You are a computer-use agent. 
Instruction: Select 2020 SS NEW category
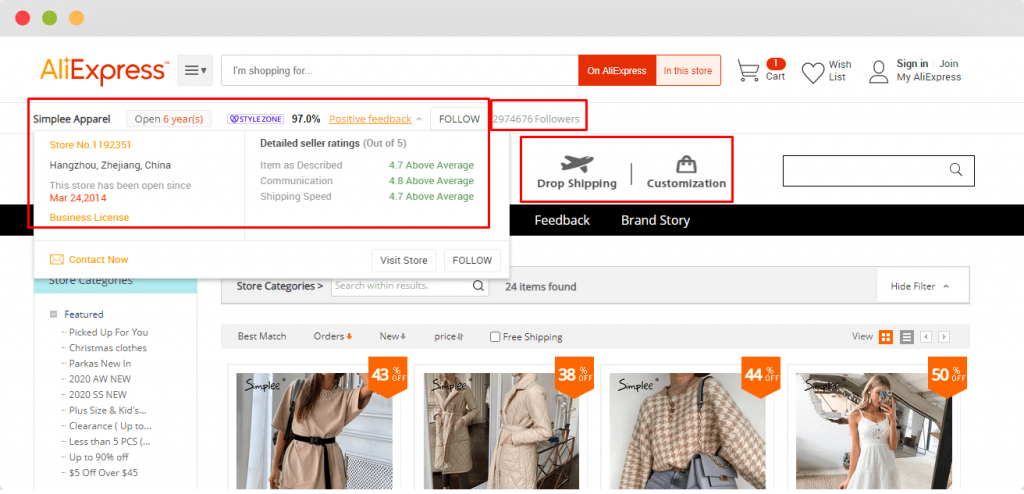pos(98,395)
